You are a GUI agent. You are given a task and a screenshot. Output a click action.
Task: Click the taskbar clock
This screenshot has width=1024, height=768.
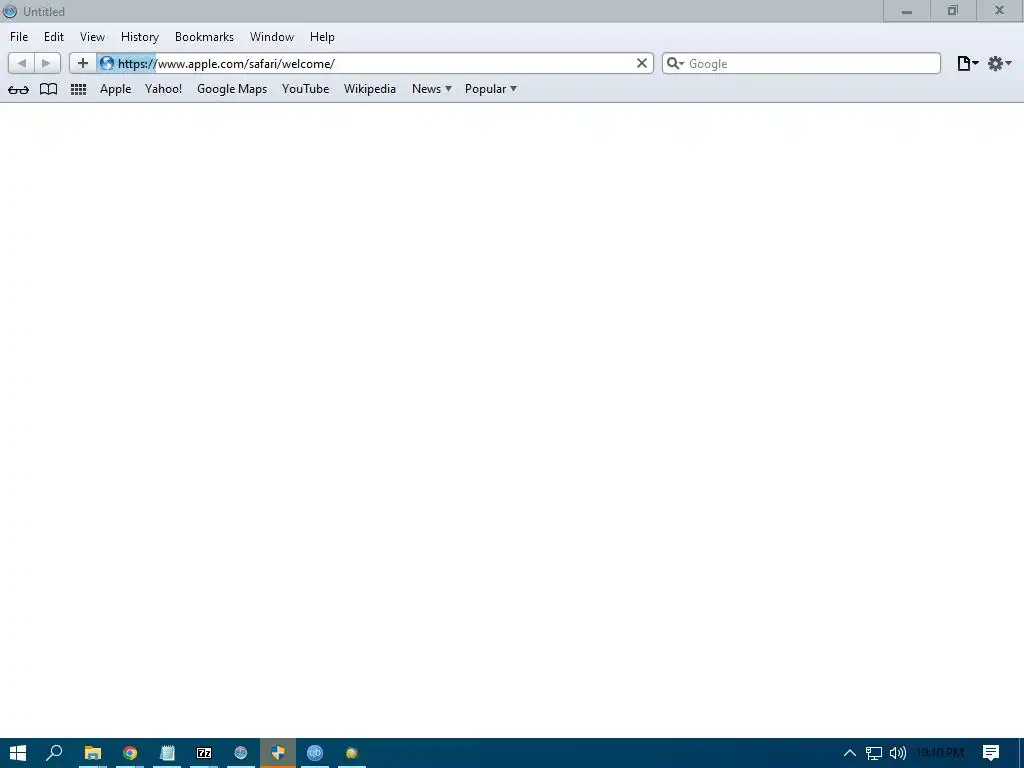tap(941, 753)
